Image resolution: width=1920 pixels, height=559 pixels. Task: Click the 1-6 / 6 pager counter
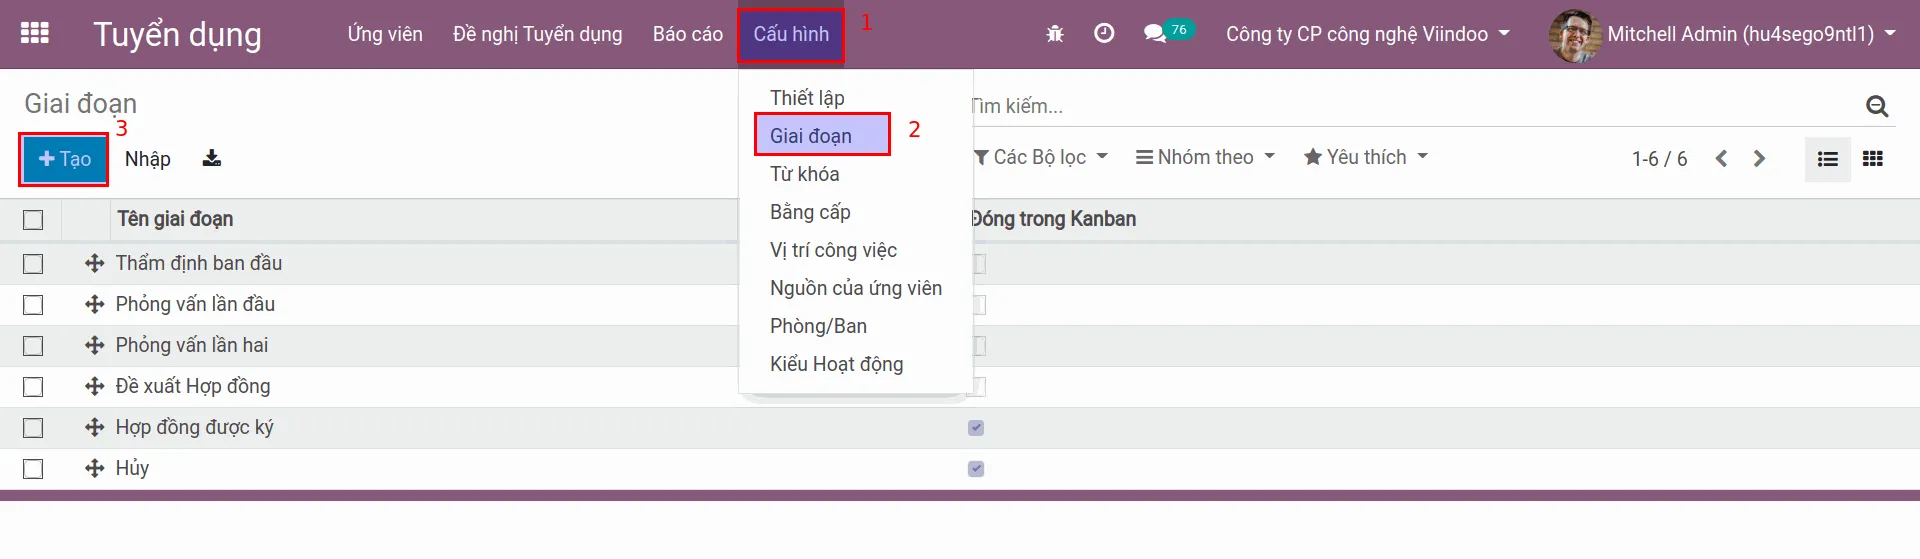point(1659,159)
